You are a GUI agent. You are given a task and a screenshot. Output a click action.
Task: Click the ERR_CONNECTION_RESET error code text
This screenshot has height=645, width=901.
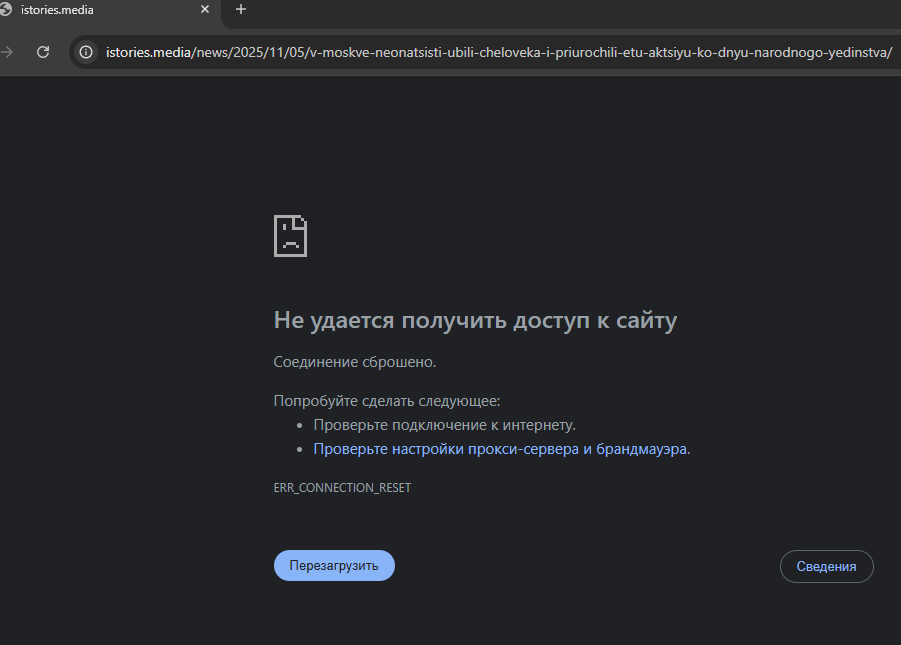point(342,487)
